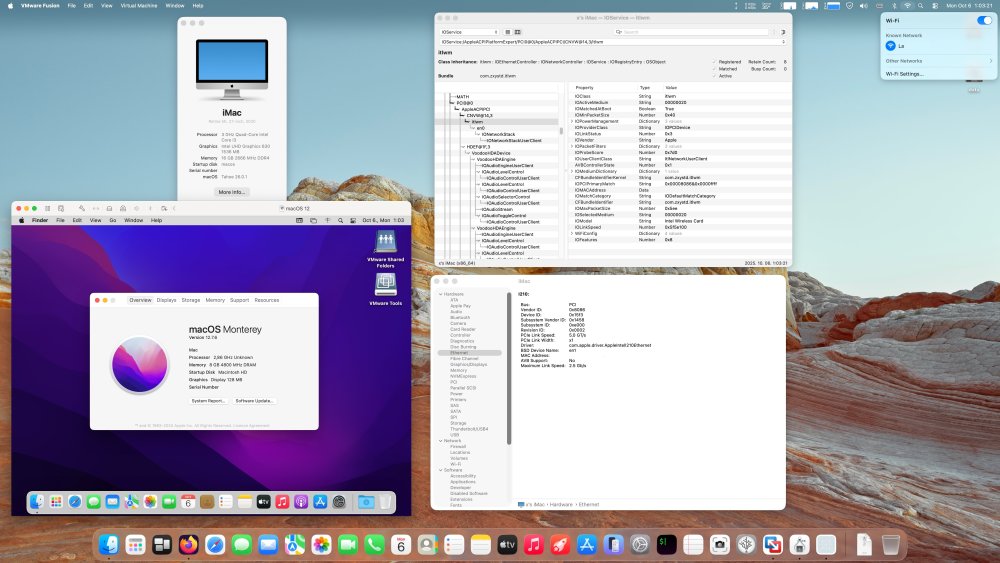Image resolution: width=1000 pixels, height=563 pixels.
Task: Open Finder in the guest macOS Dock
Action: tap(37, 502)
